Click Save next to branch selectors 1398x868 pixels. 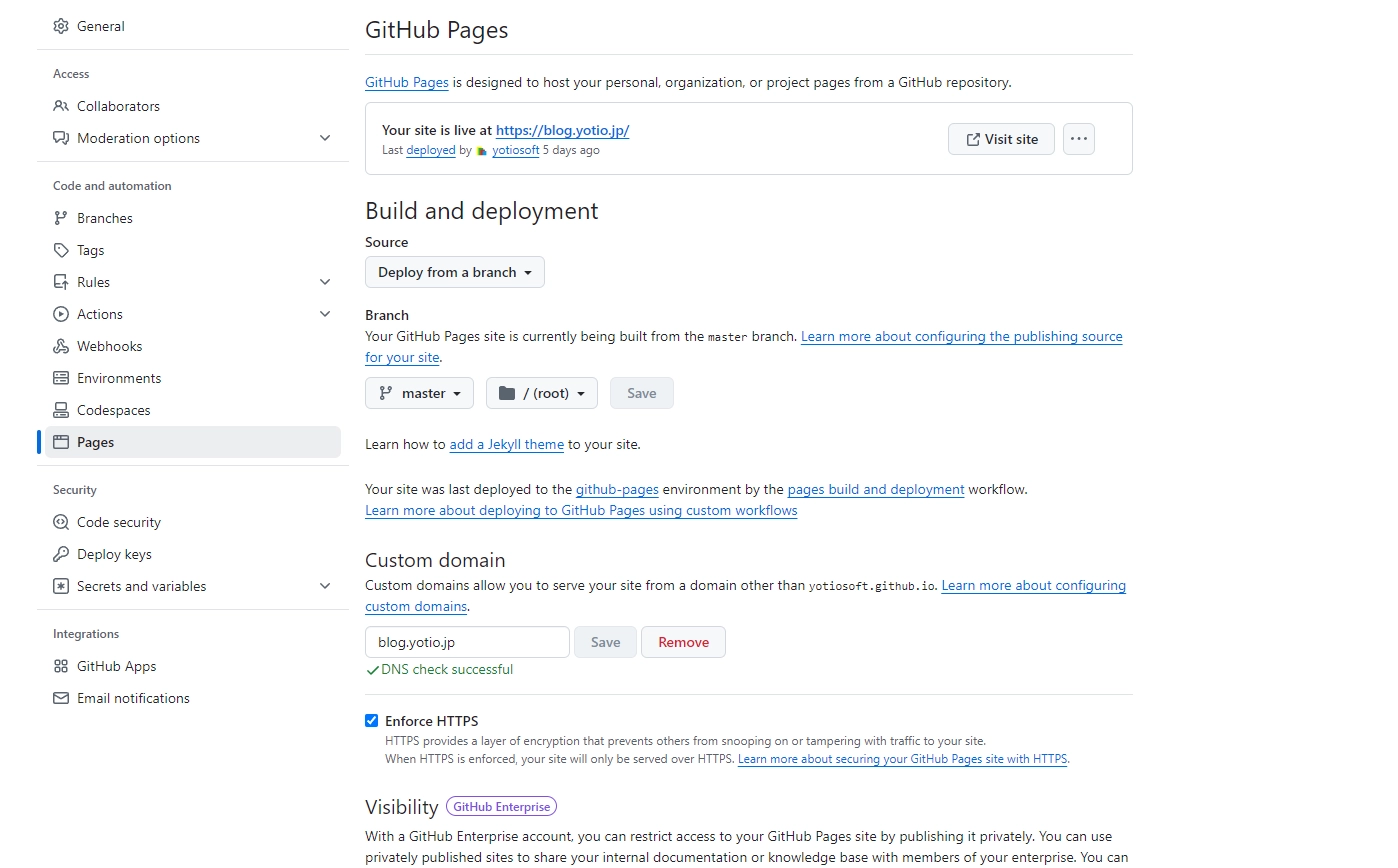(642, 393)
